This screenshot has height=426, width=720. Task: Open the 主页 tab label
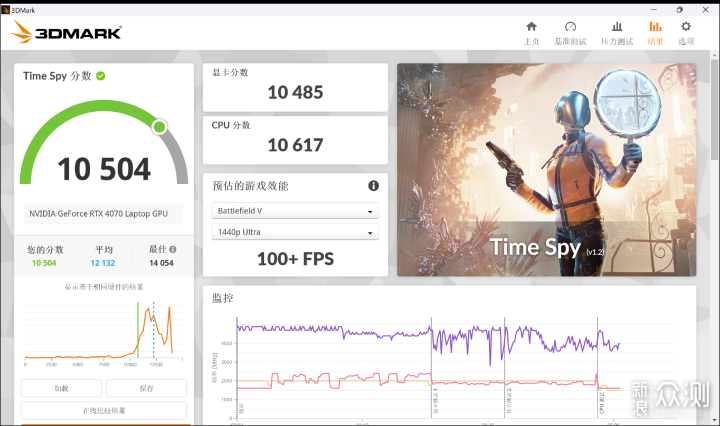tap(531, 41)
